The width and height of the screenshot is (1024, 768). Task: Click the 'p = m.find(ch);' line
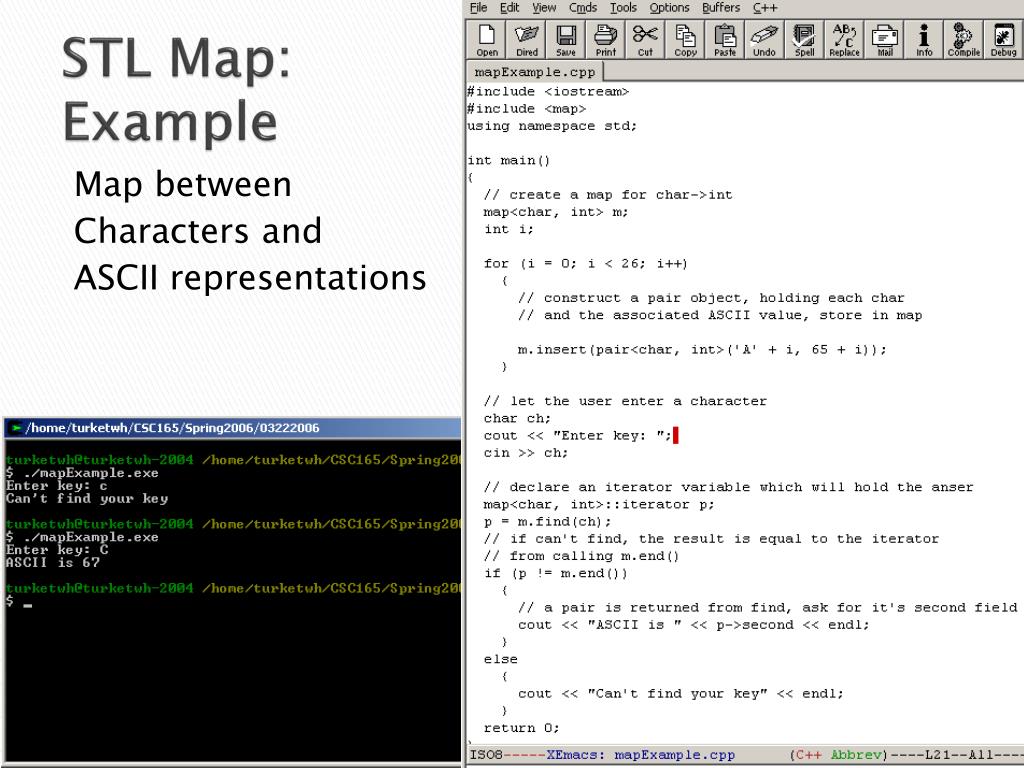547,521
